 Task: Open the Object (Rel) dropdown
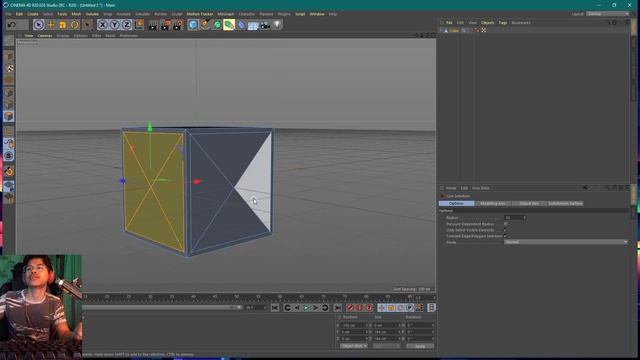point(353,346)
